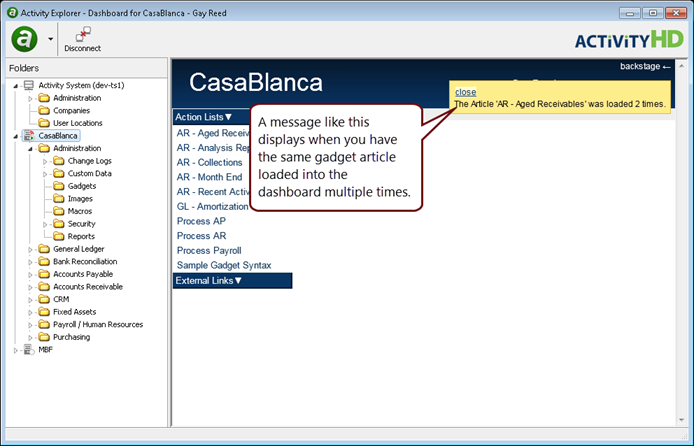Image resolution: width=694 pixels, height=446 pixels.
Task: Select the CRM folder icon
Action: (44, 299)
